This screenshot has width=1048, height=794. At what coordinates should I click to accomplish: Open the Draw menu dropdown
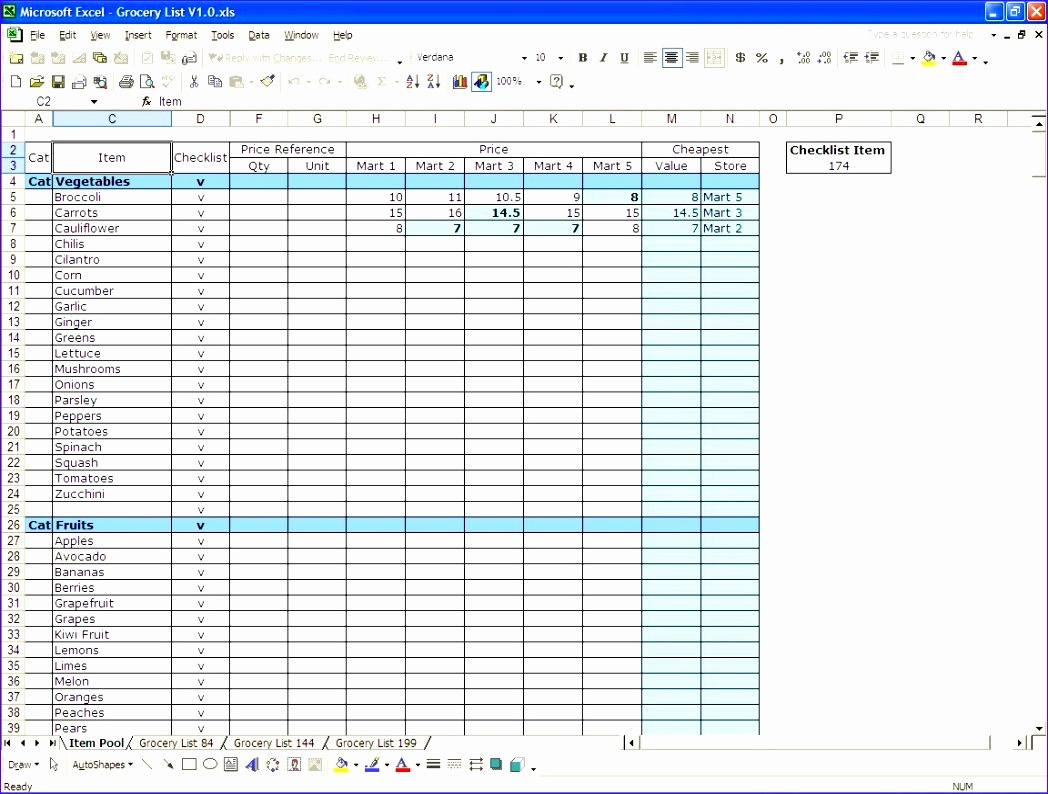pyautogui.click(x=23, y=765)
